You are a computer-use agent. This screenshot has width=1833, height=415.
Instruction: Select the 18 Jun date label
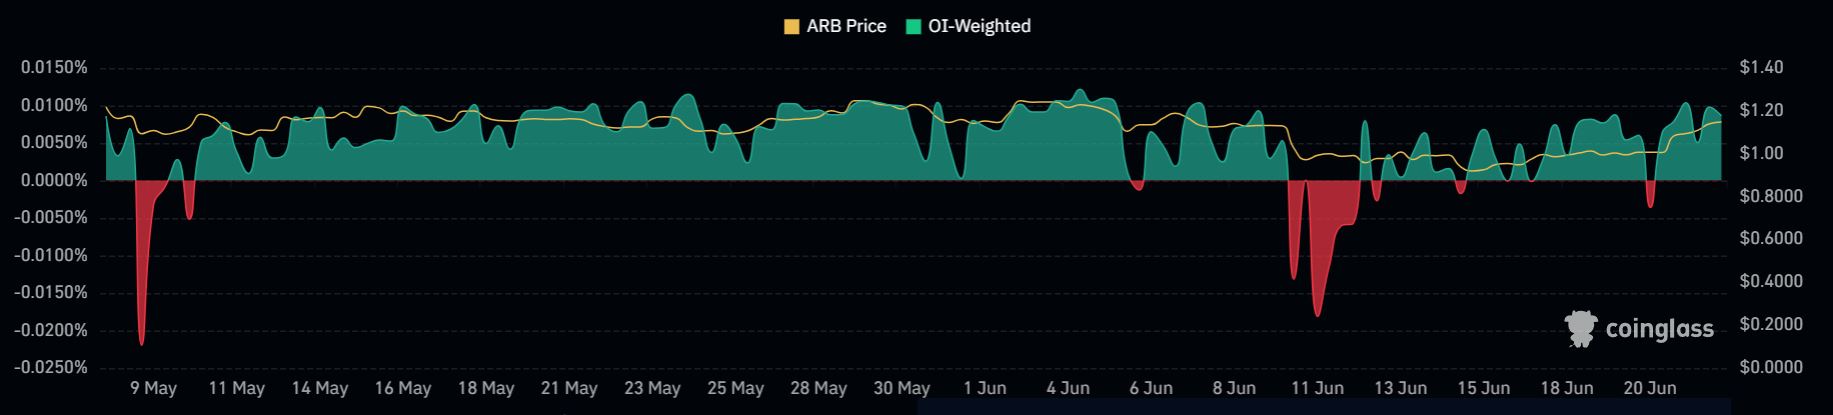[1566, 388]
